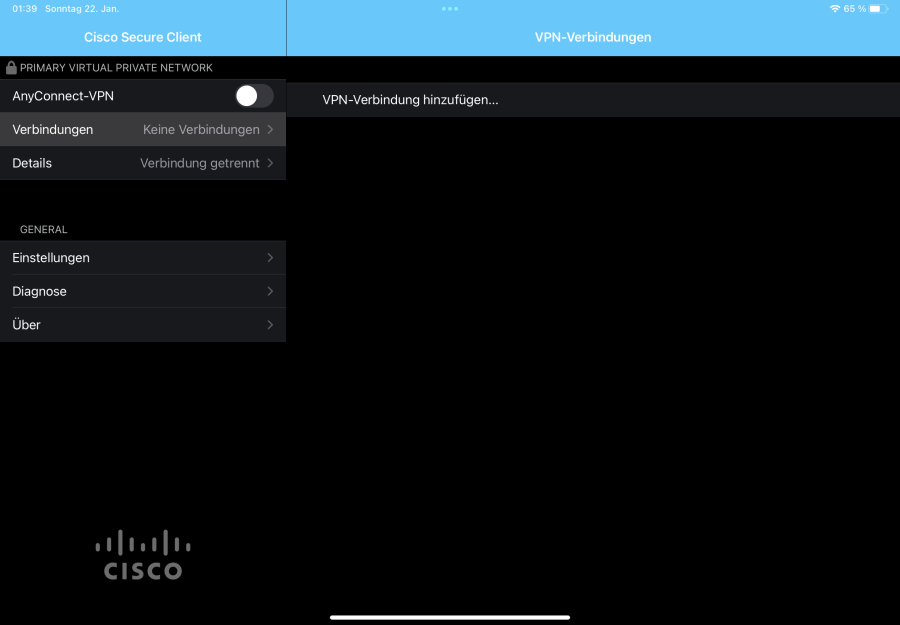Click the "Verbindung getrennt" status text
Viewport: 900px width, 625px height.
[x=200, y=163]
